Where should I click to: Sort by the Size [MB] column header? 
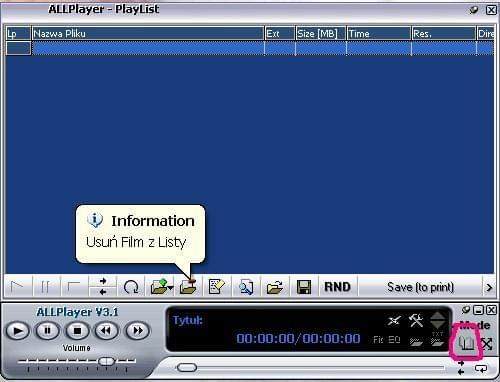[x=320, y=34]
